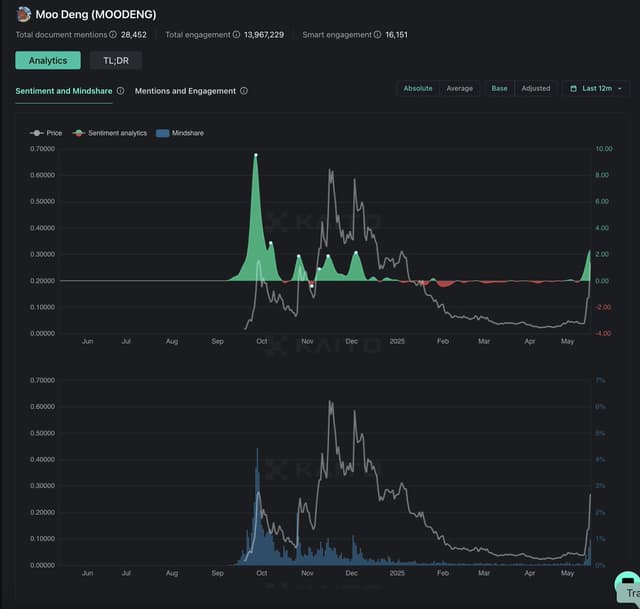Open info icon beside Total engagement

[236, 35]
